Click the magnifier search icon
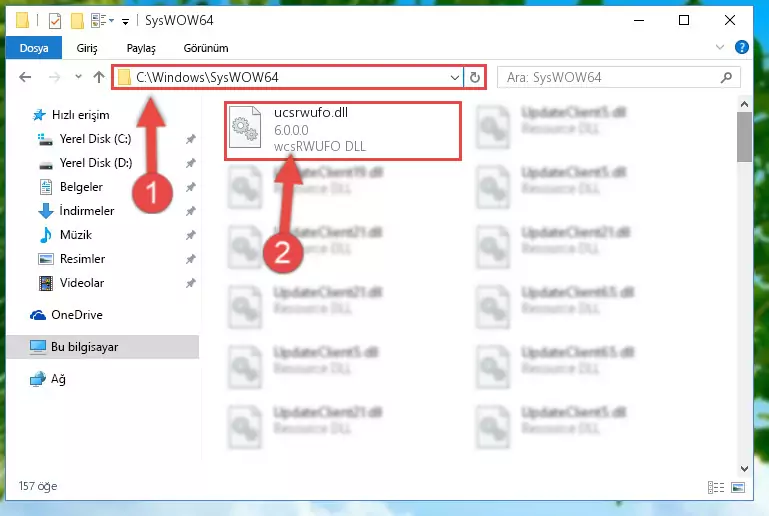Screen dimensions: 769x516 [726, 77]
